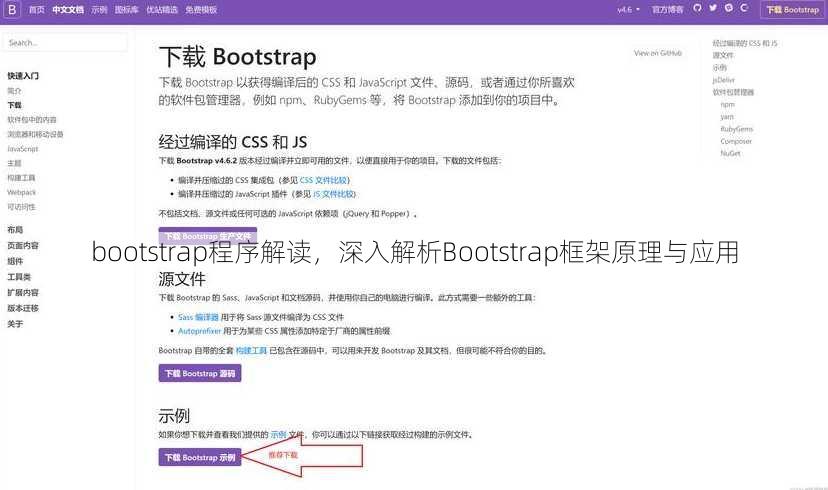Screen dimensions: 828x490
Task: Open 软件包中的内容 sidebar item
Action: coord(32,120)
